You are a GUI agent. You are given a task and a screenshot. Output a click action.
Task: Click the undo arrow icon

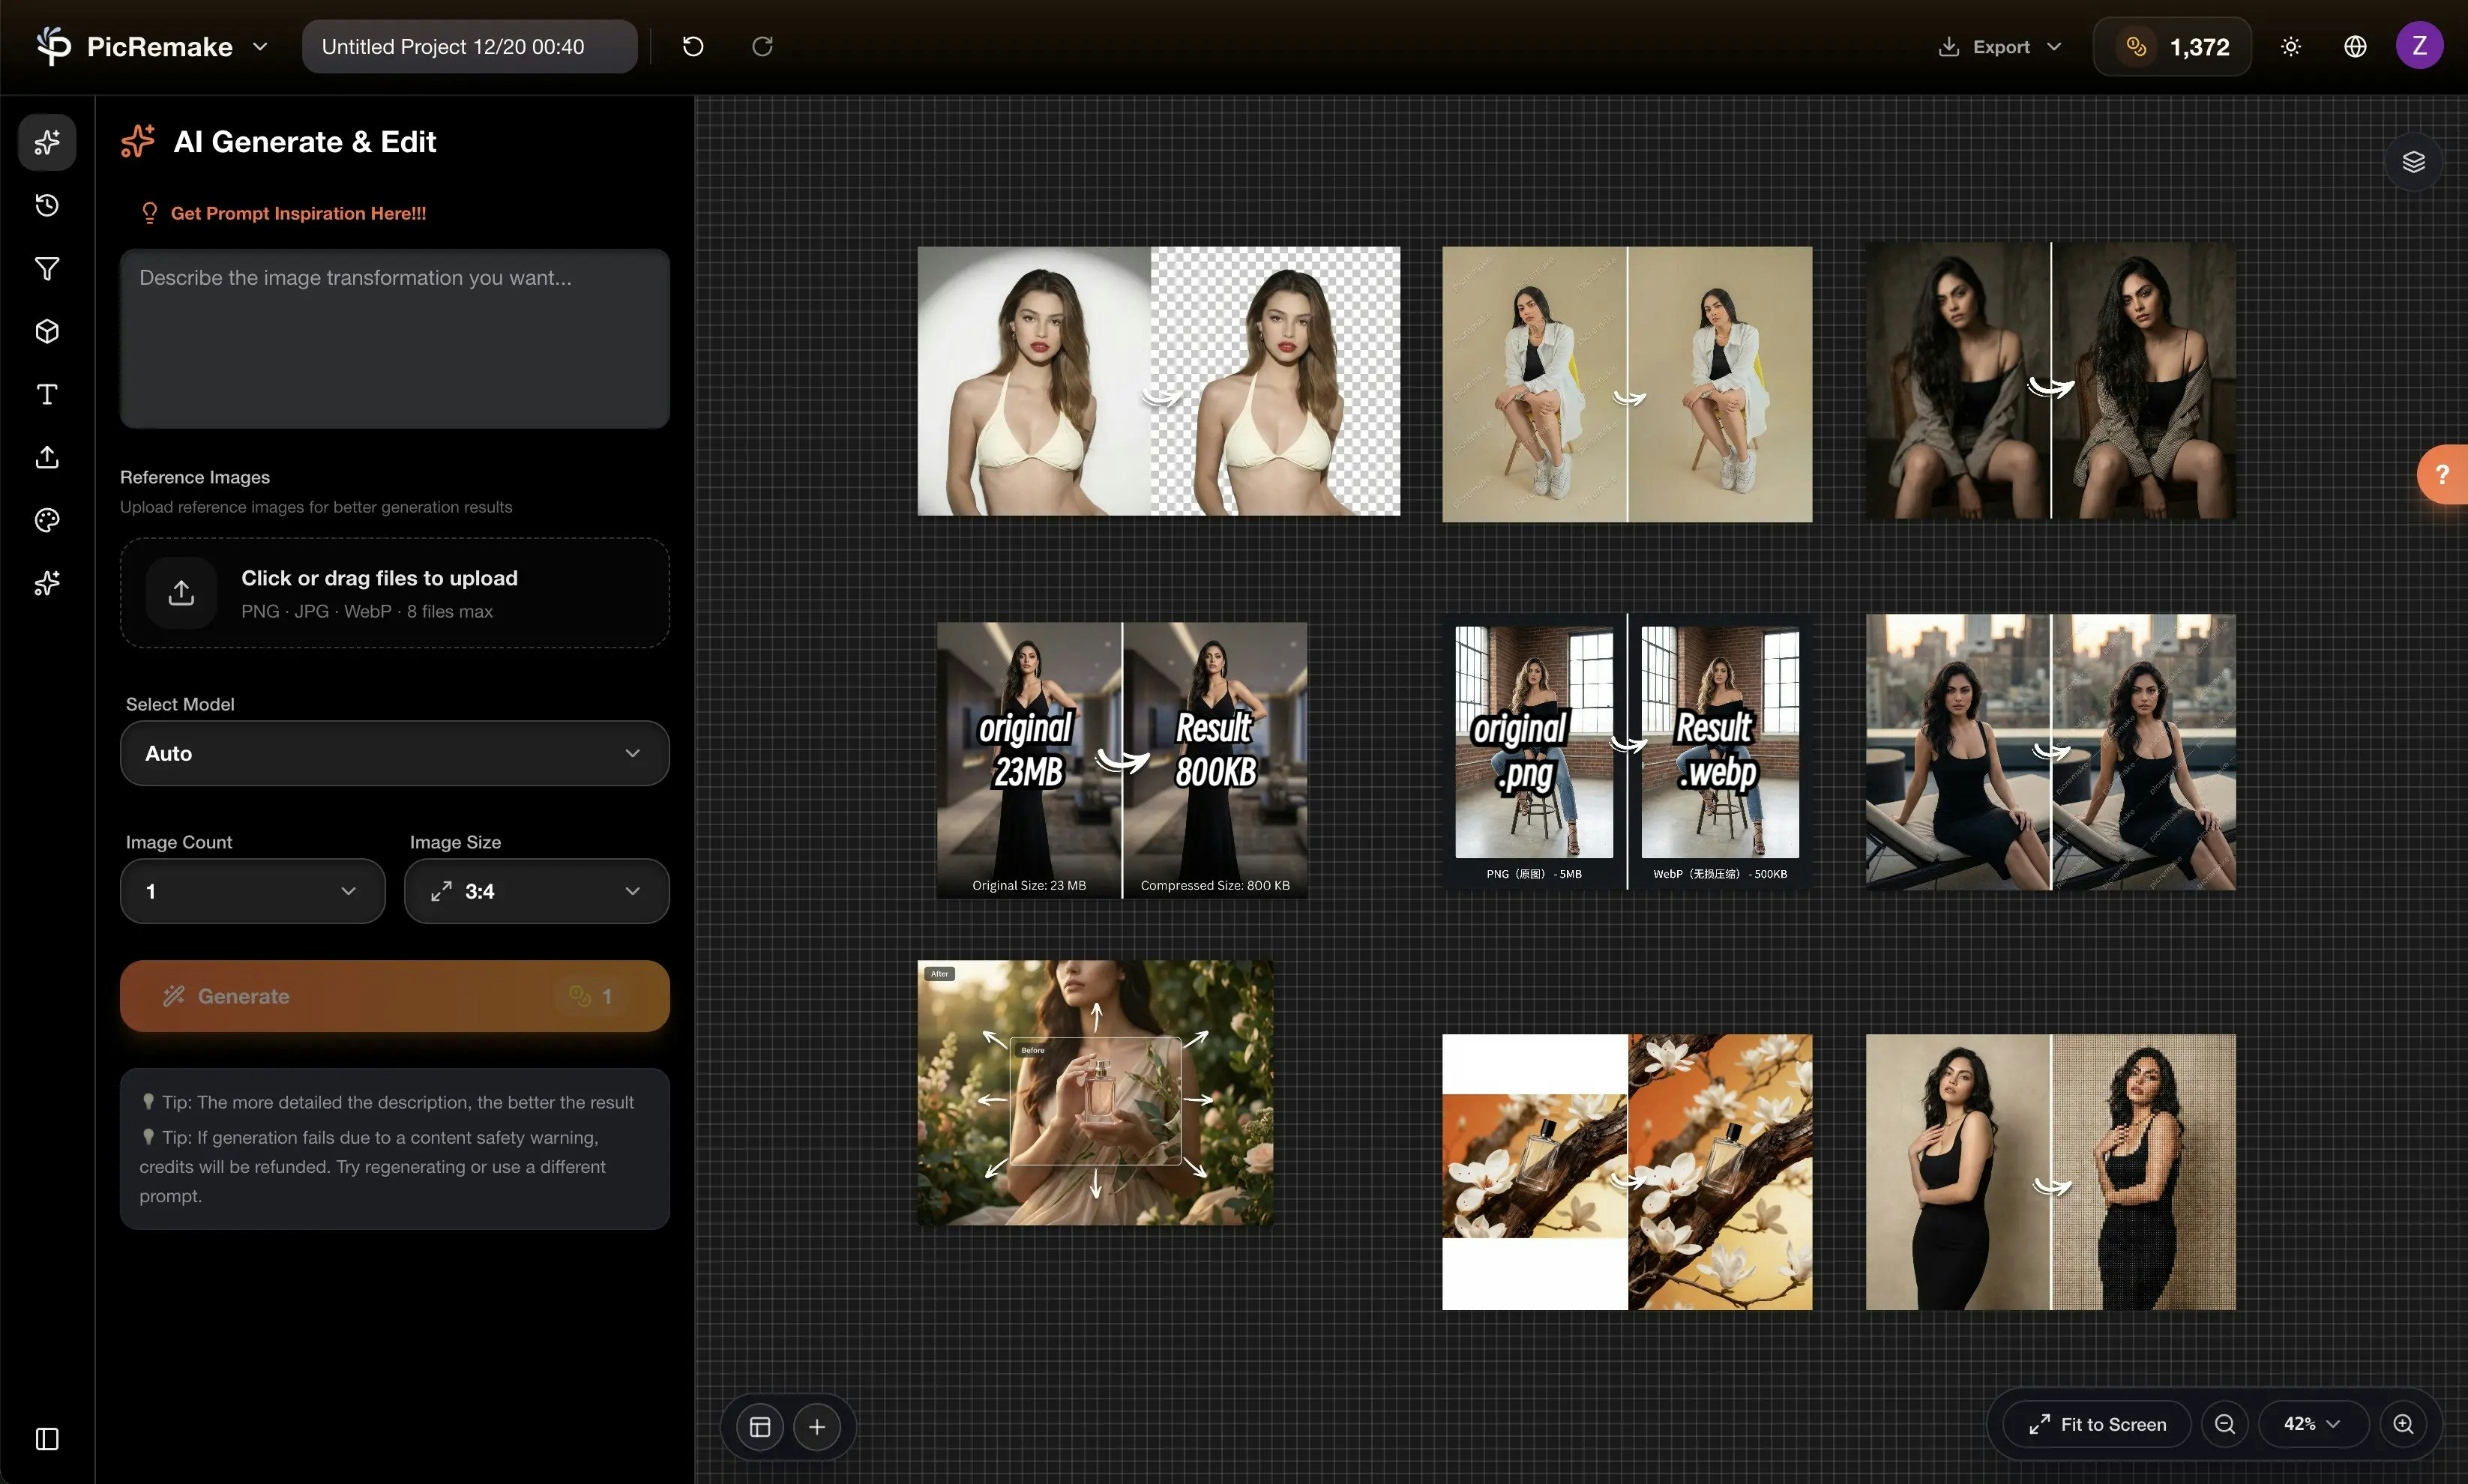pyautogui.click(x=693, y=47)
